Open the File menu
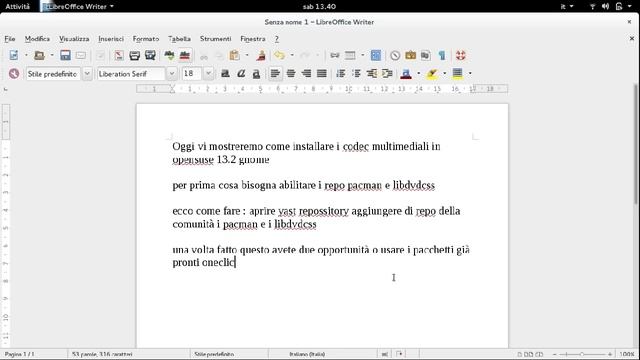The width and height of the screenshot is (640, 360). (x=10, y=39)
